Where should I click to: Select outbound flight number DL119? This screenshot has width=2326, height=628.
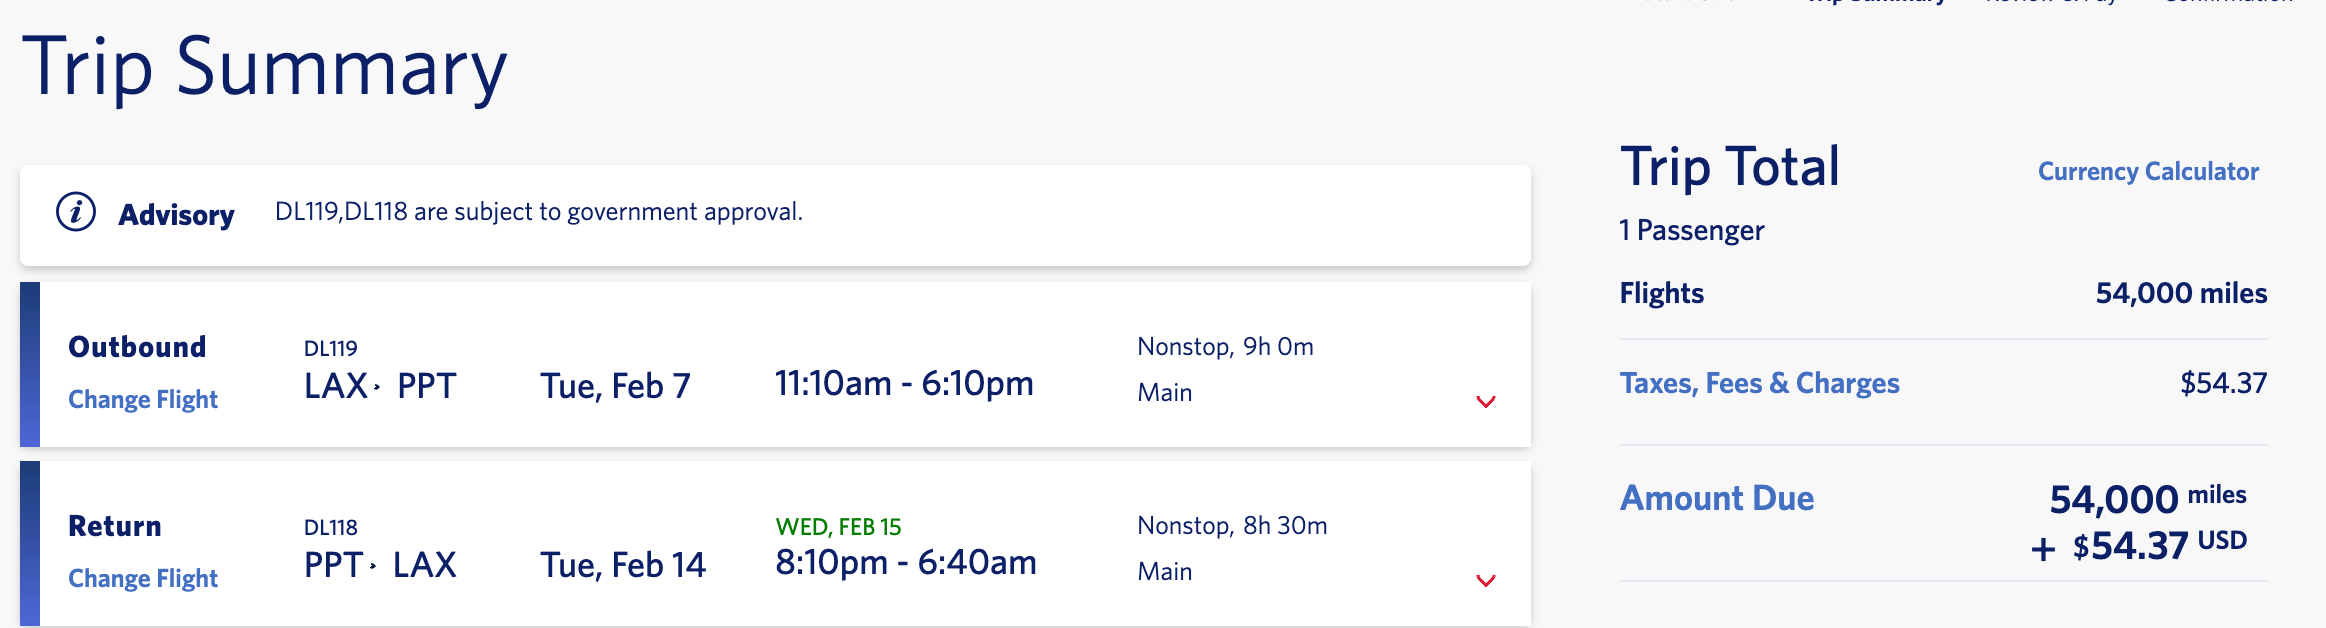point(331,349)
